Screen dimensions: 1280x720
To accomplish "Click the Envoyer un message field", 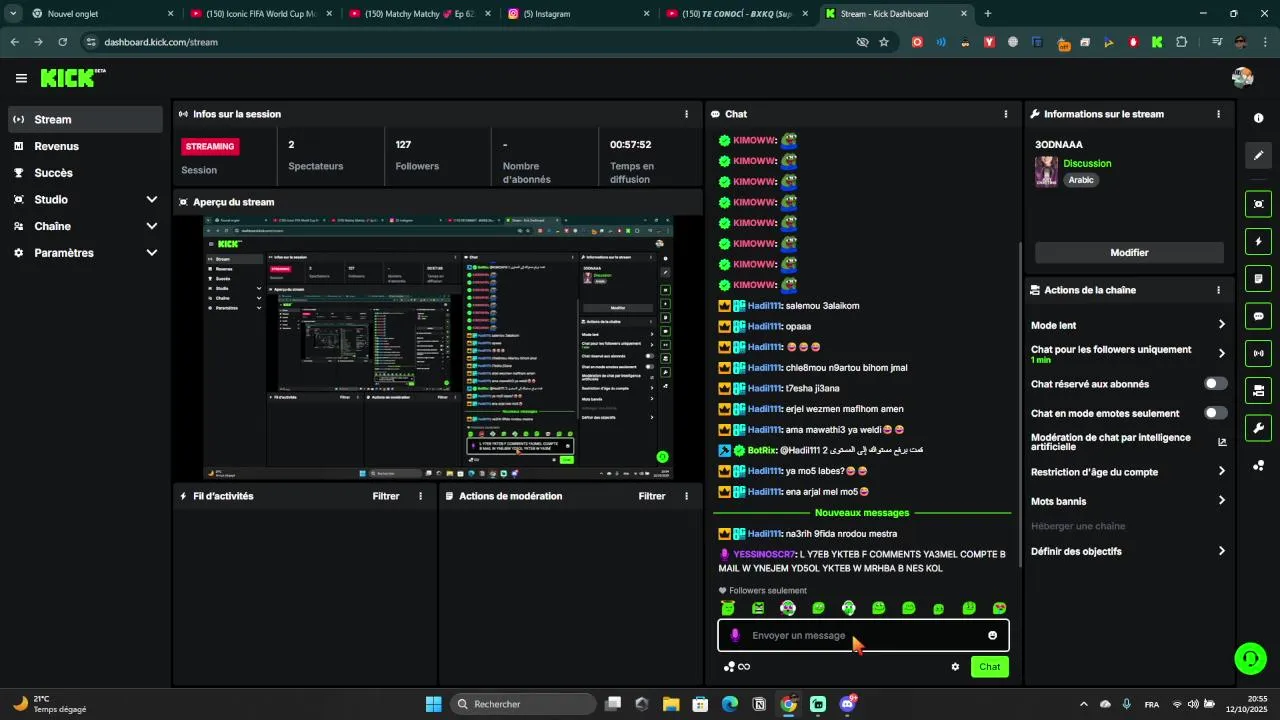I will point(863,635).
